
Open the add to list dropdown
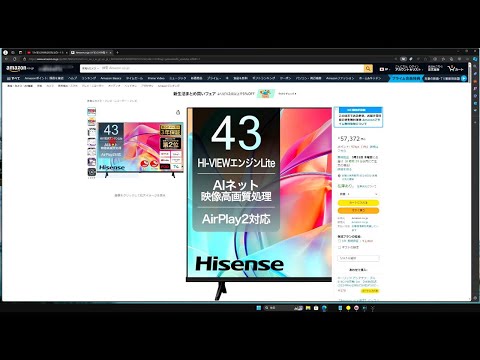[x=358, y=258]
